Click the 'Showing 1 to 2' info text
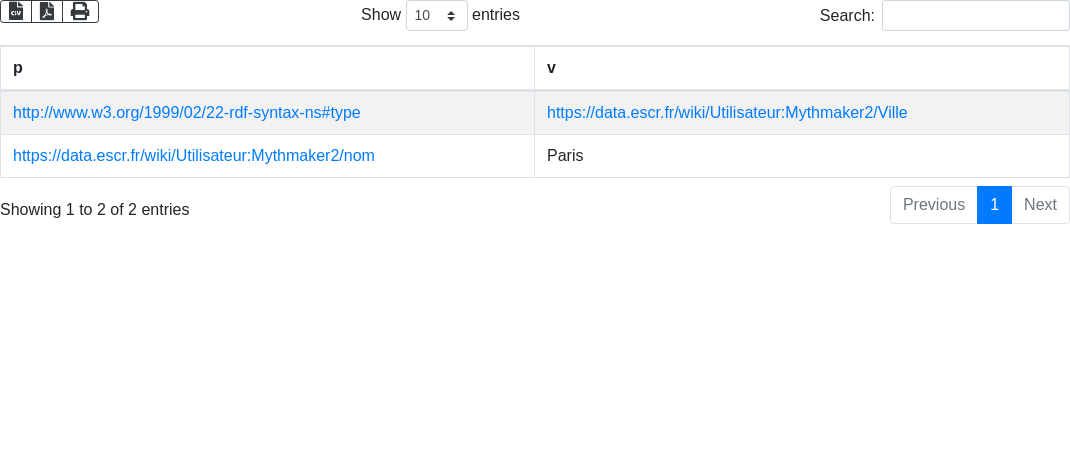Image resolution: width=1070 pixels, height=450 pixels. pyautogui.click(x=95, y=210)
